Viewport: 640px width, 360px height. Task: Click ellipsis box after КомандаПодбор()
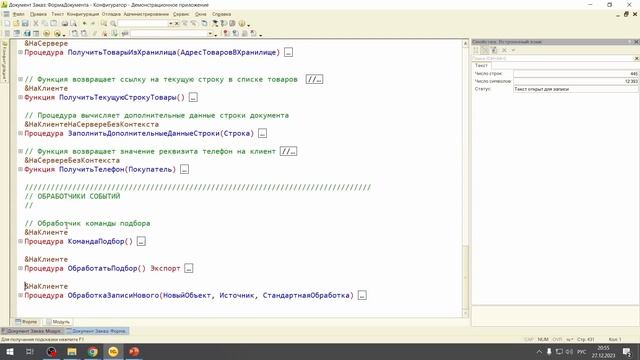[x=141, y=241]
